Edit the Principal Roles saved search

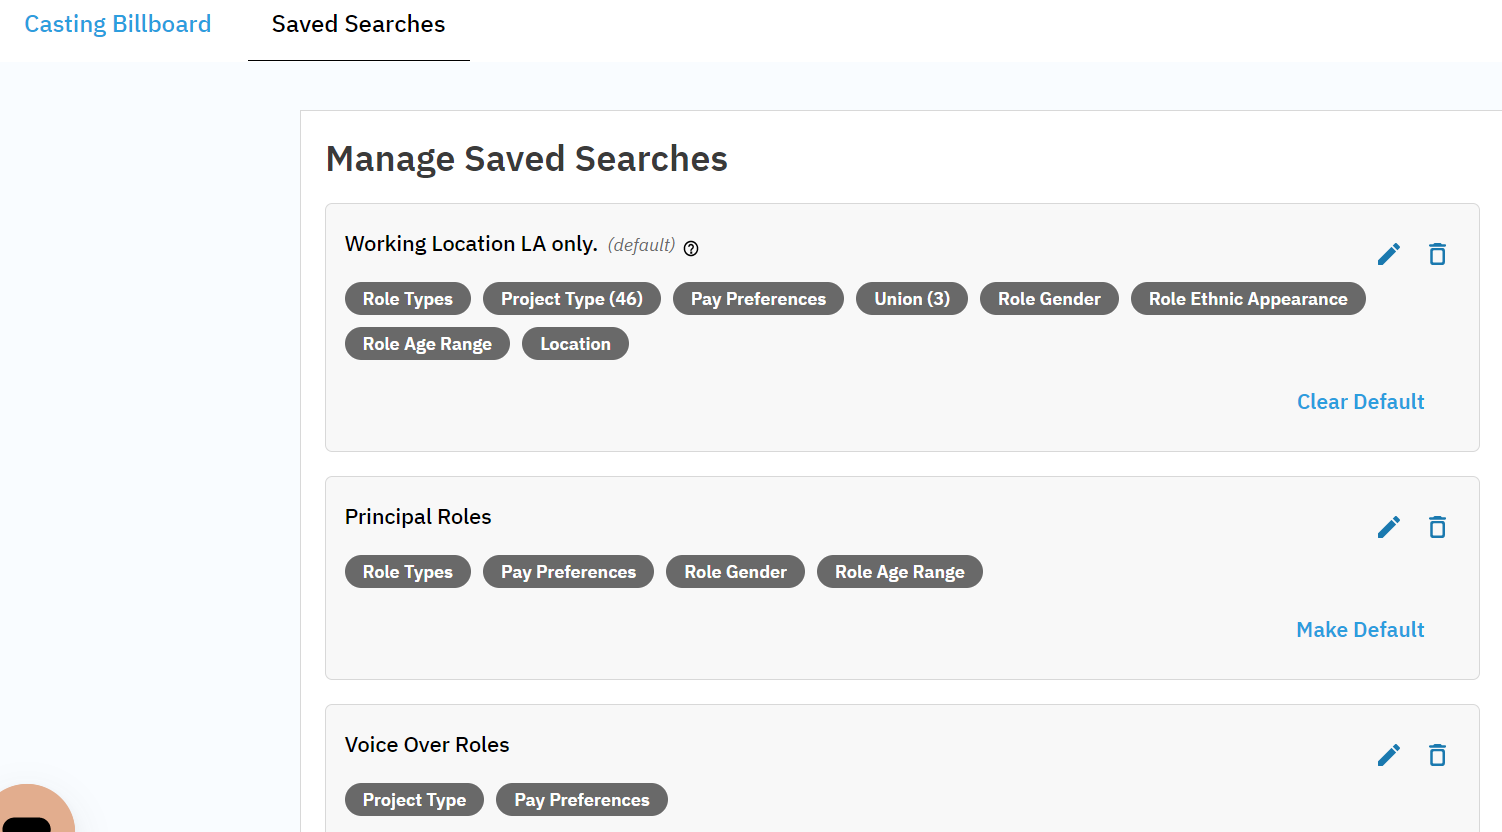pyautogui.click(x=1389, y=527)
